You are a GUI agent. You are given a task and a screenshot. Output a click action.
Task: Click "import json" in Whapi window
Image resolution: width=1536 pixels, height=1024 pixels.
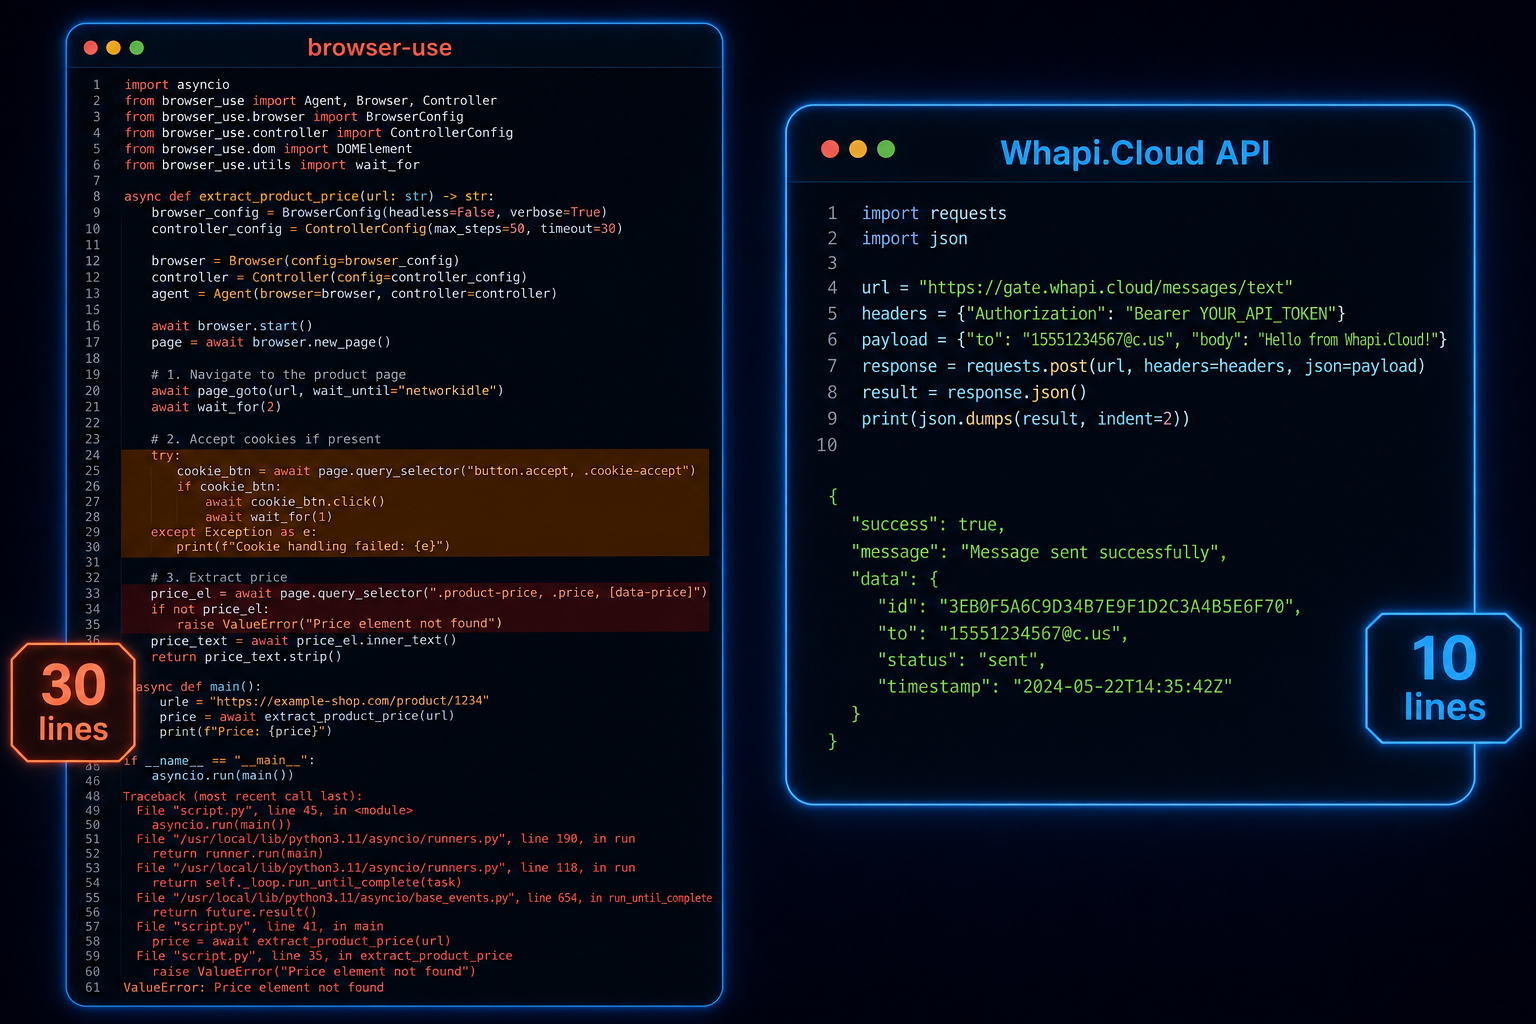click(x=915, y=239)
